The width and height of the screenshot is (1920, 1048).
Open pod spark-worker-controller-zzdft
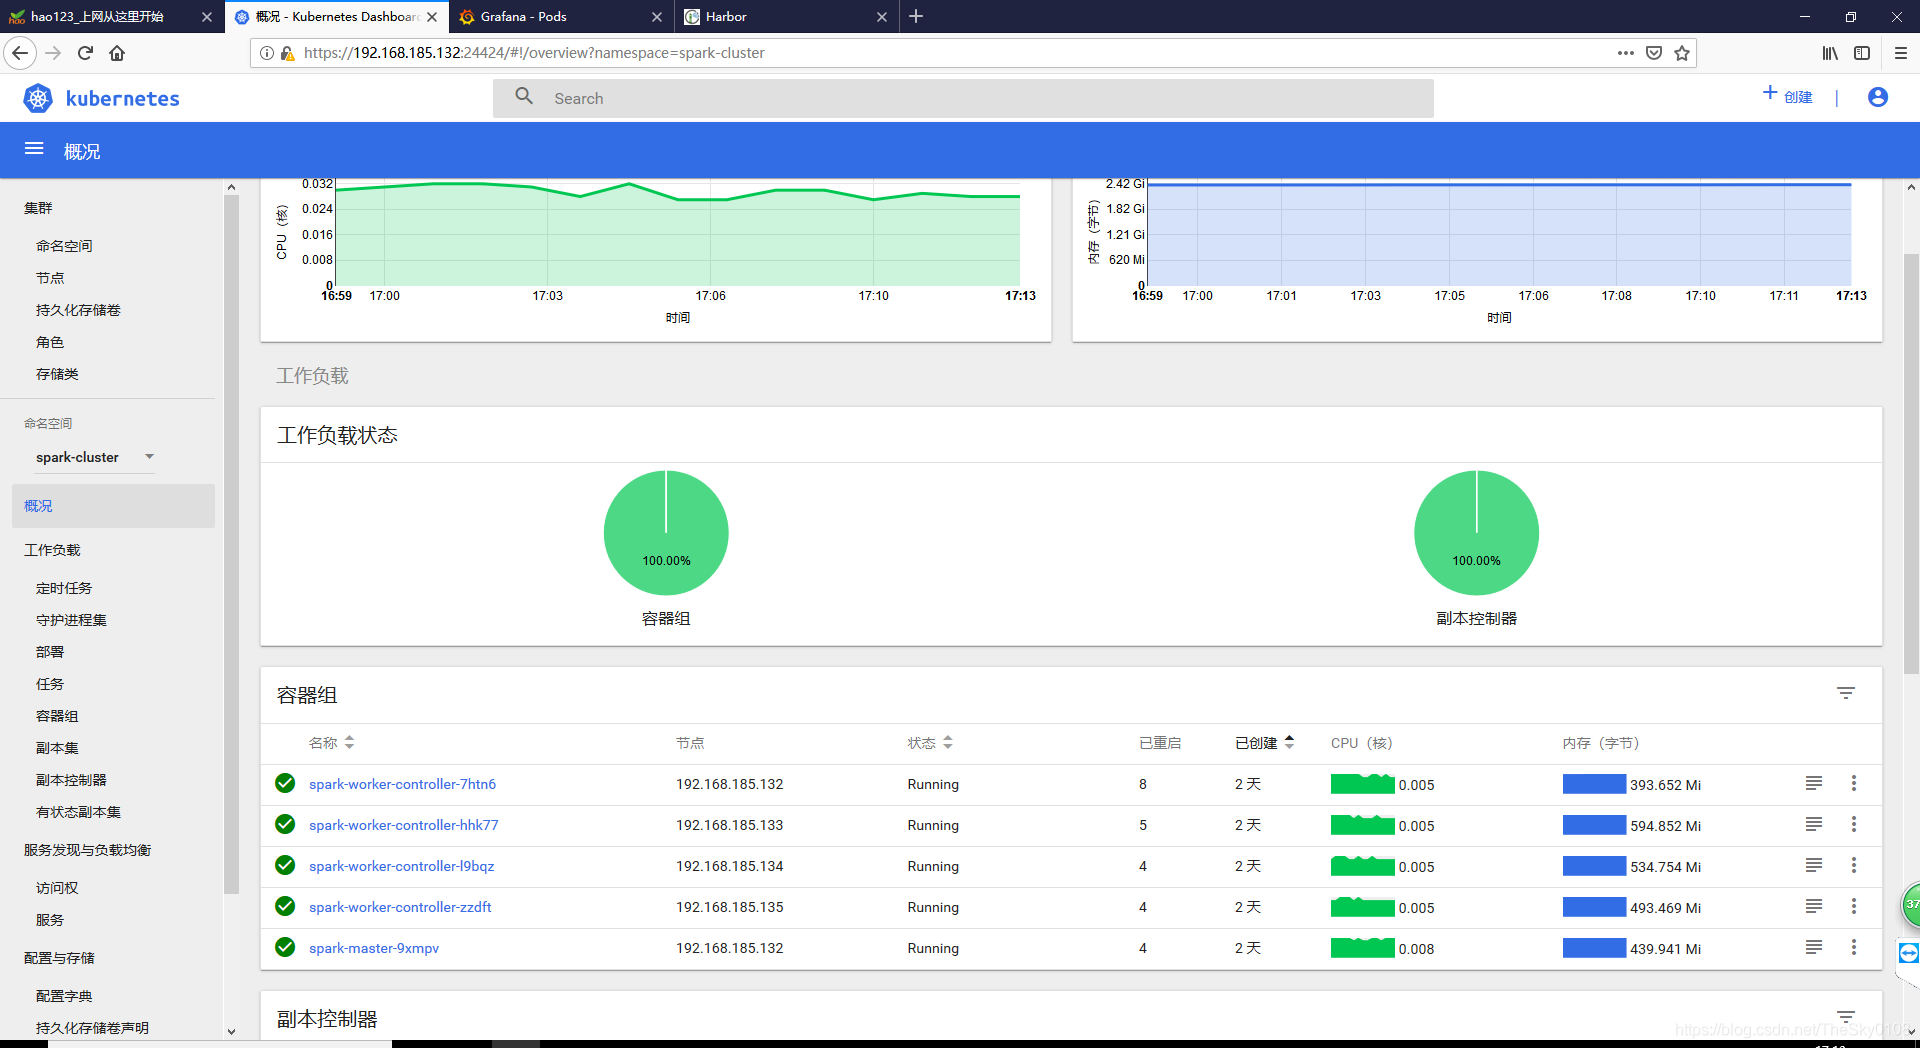[400, 907]
